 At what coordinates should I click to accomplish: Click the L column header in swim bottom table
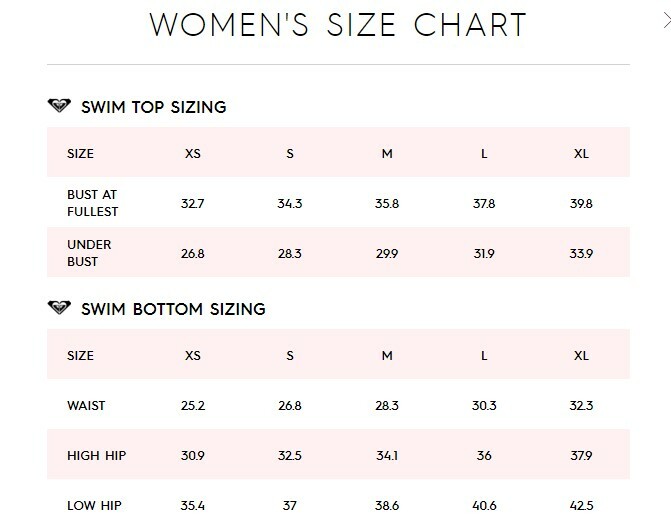coord(484,355)
